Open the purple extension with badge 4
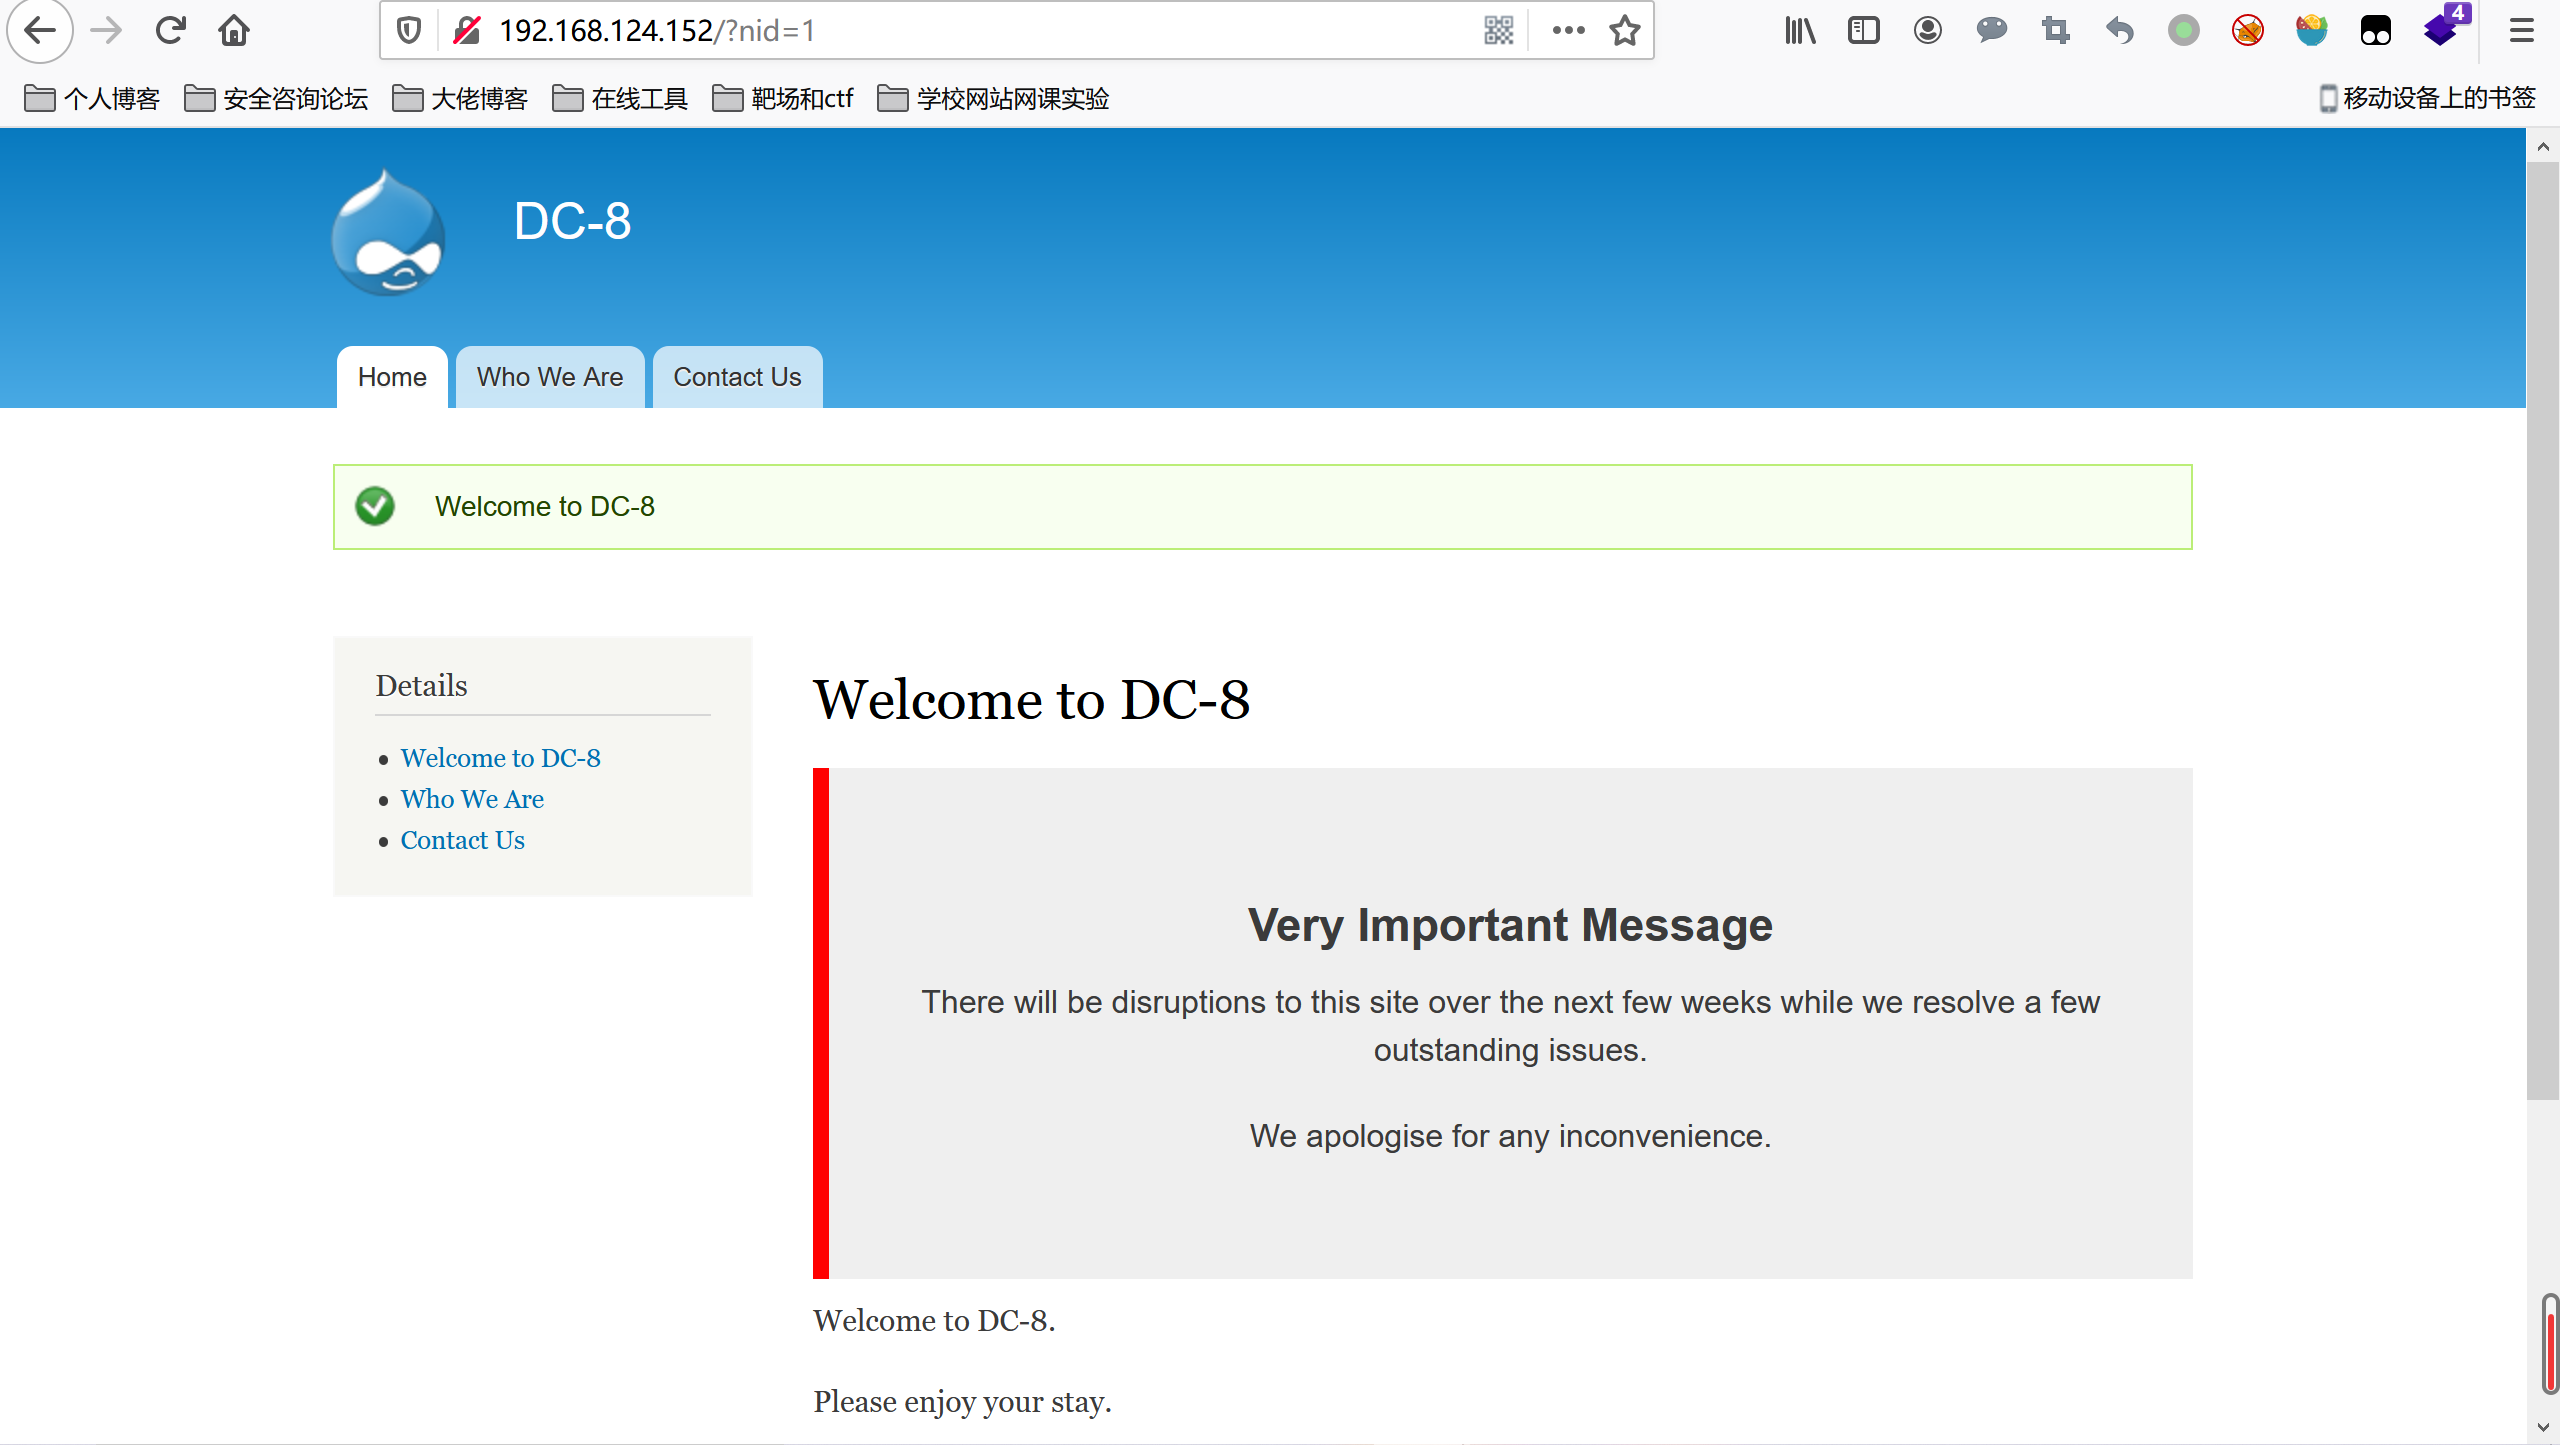2560x1445 pixels. pyautogui.click(x=2444, y=27)
